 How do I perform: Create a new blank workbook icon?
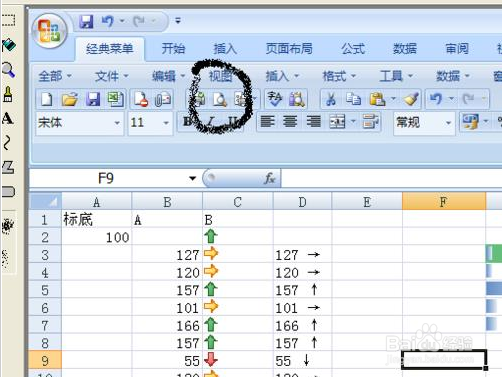pyautogui.click(x=46, y=99)
